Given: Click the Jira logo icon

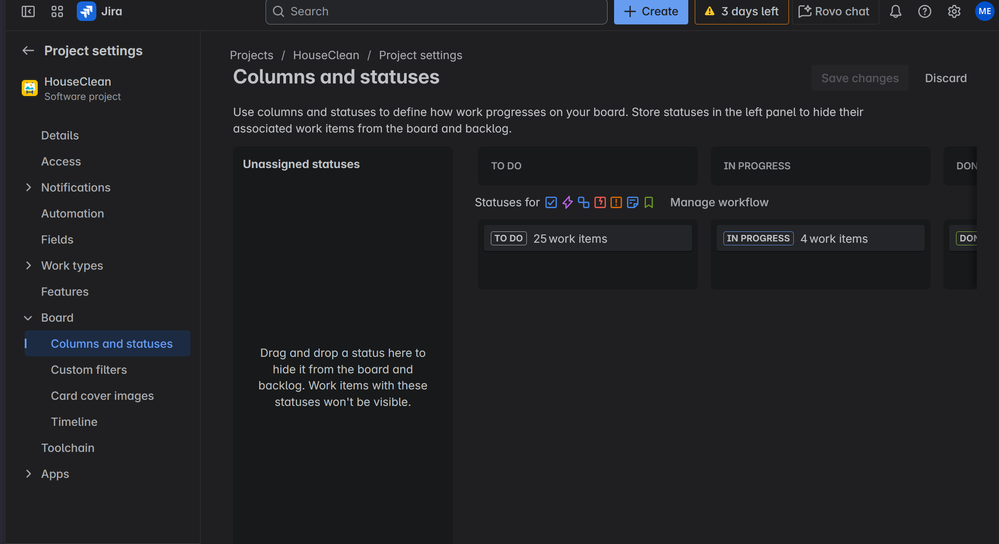Looking at the screenshot, I should [86, 11].
